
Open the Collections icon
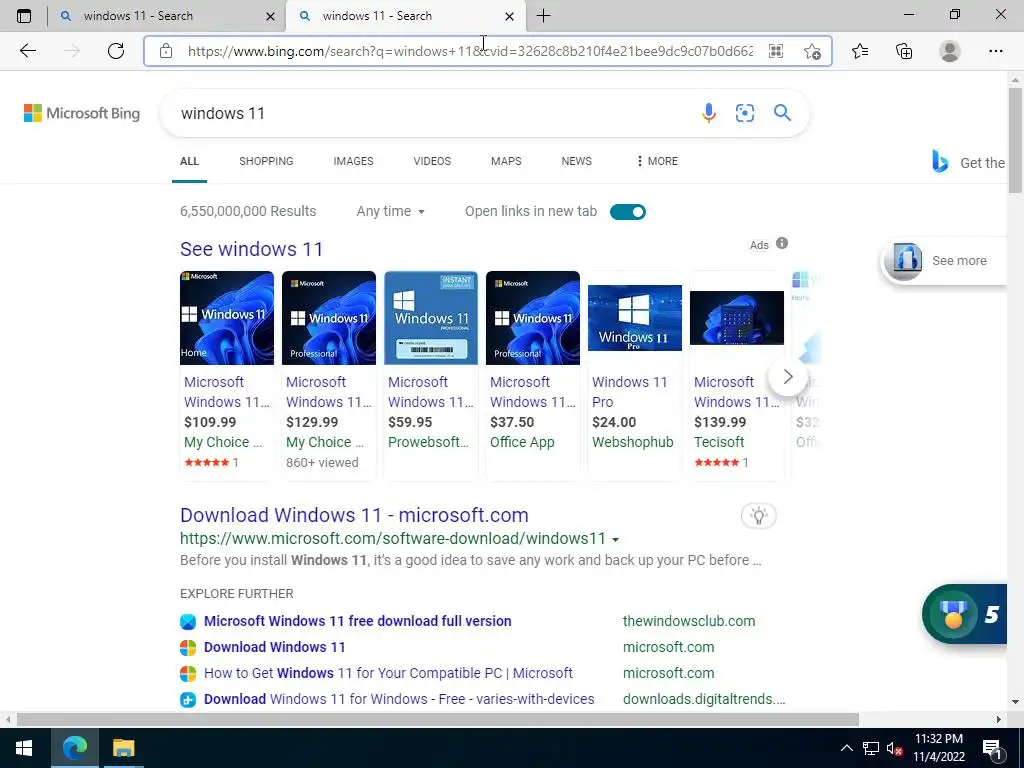pyautogui.click(x=904, y=51)
